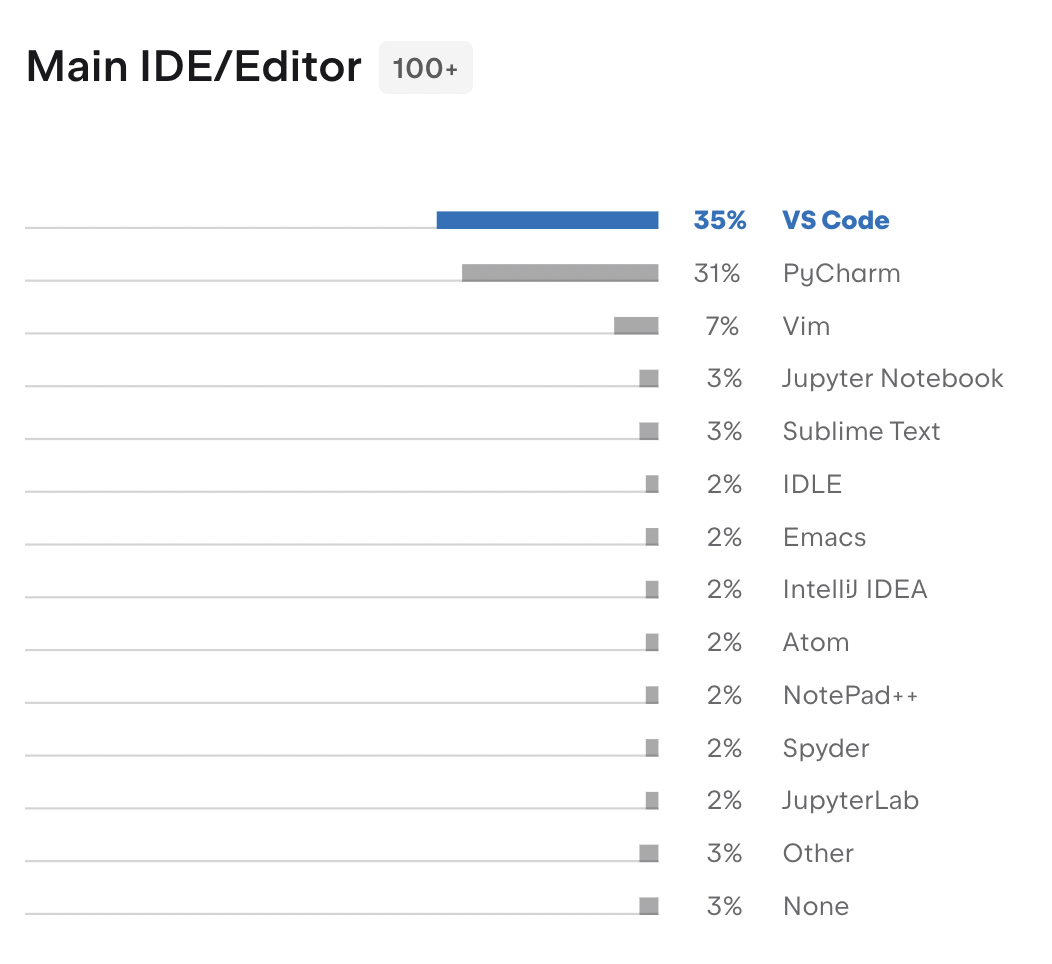Select the VS Code label

point(836,220)
